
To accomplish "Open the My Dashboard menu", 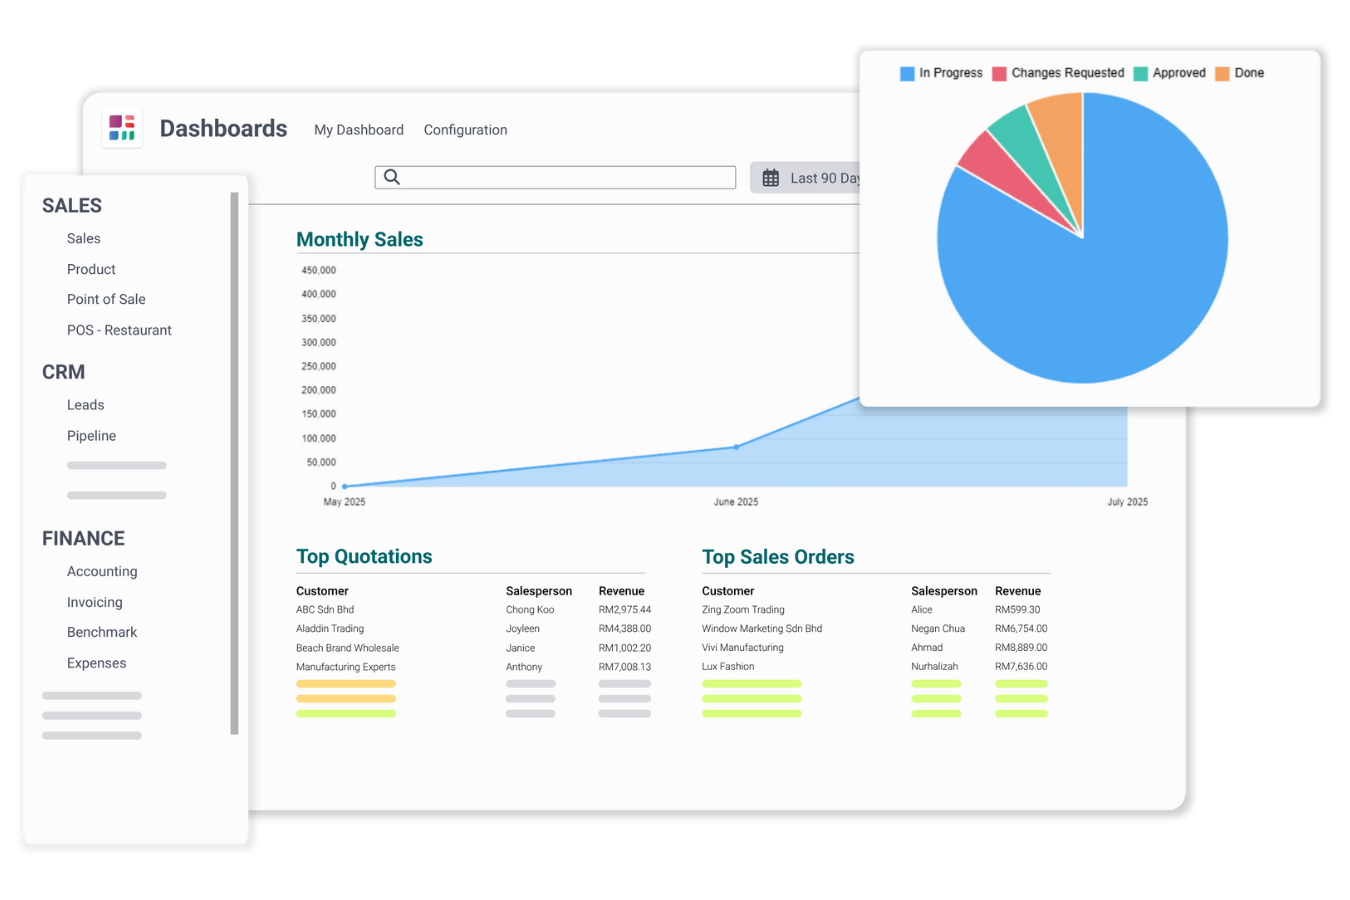I will click(359, 130).
